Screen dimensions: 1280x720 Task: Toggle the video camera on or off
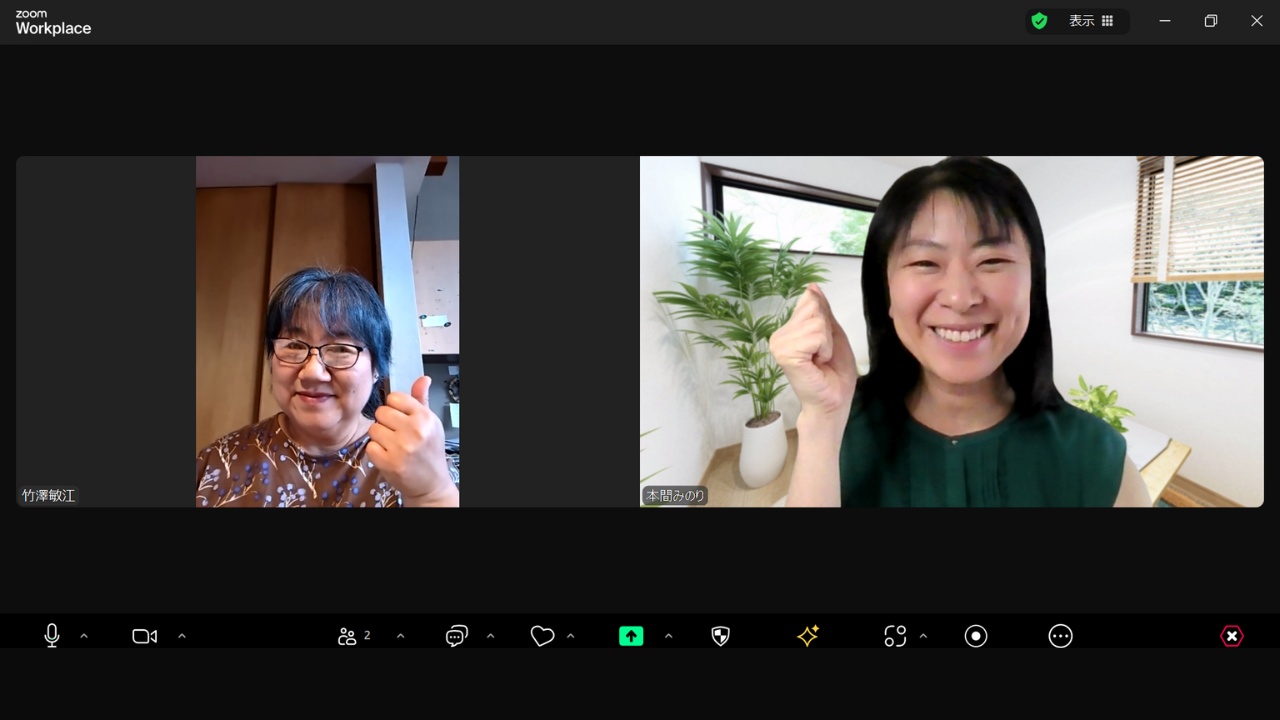click(x=145, y=636)
